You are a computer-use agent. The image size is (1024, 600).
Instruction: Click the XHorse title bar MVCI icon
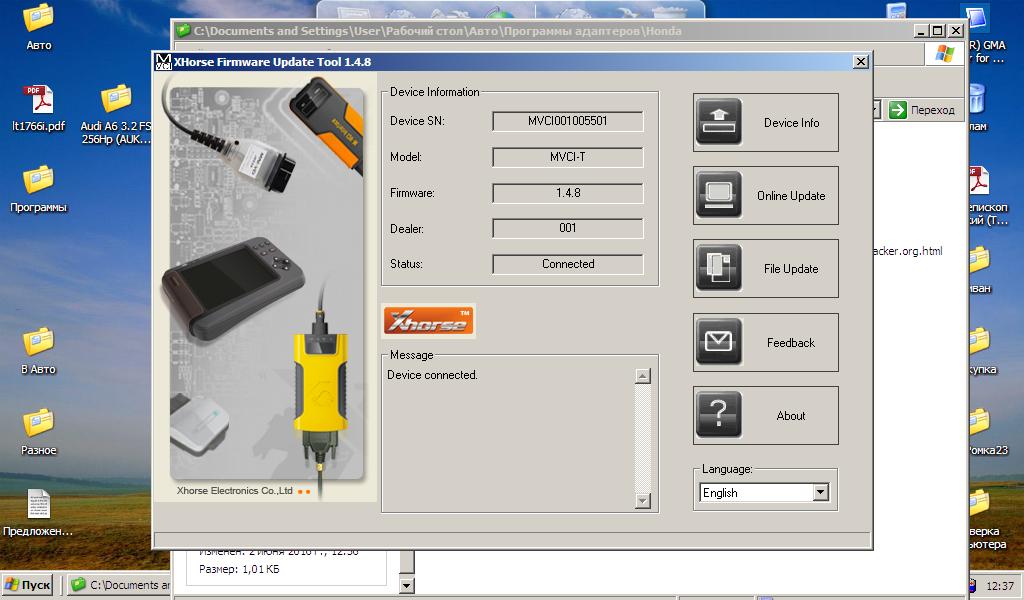point(163,62)
